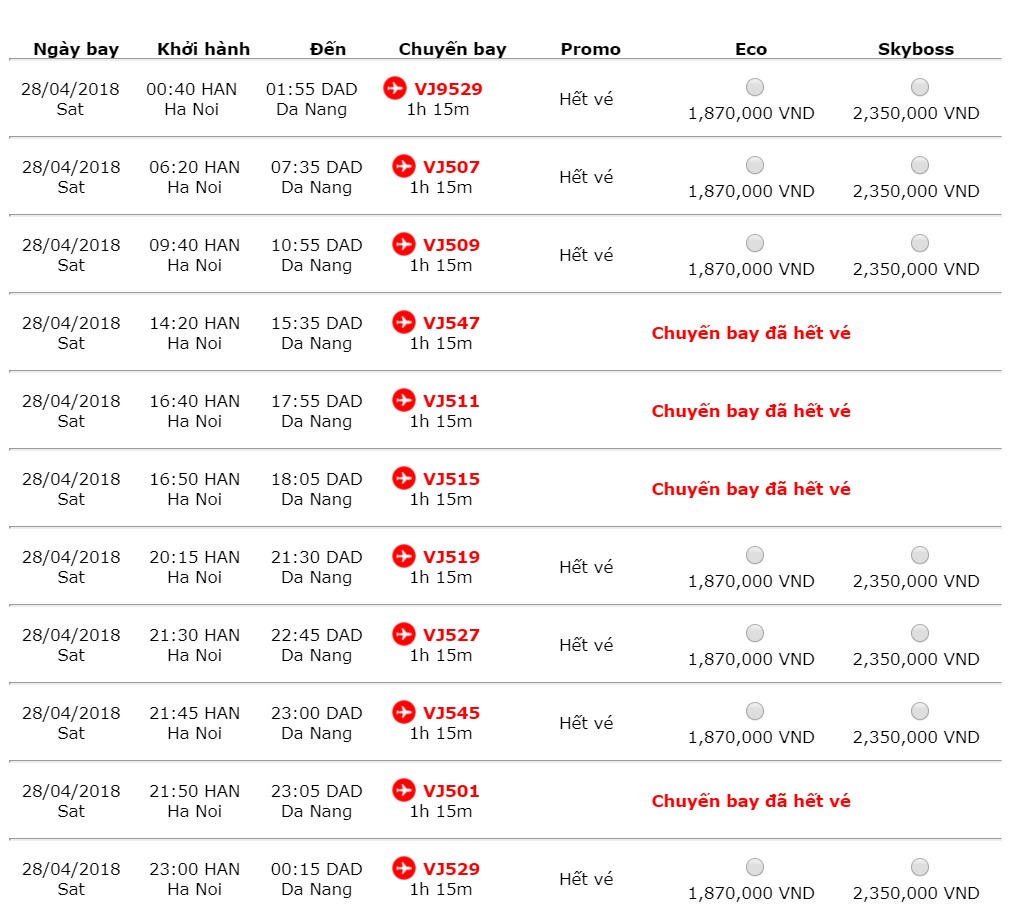
Task: Click the plane icon beside flight VJ511
Action: [x=404, y=400]
